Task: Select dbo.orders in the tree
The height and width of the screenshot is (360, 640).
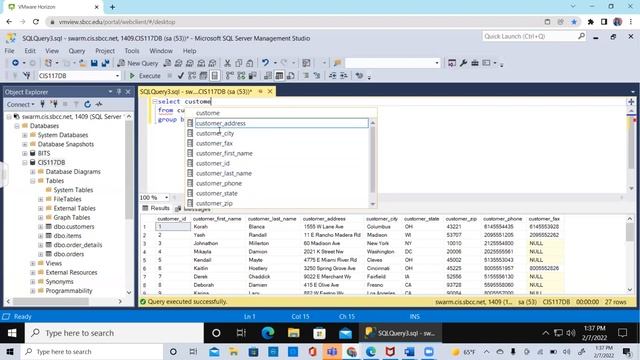Action: point(69,254)
